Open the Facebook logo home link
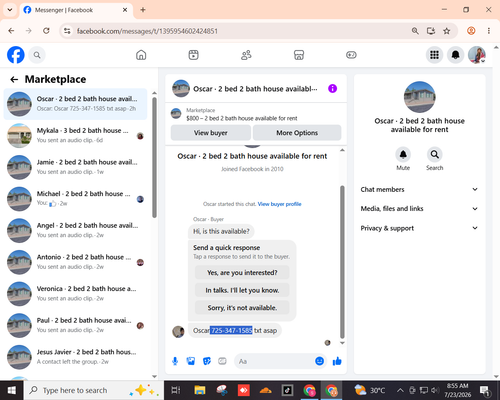Viewport: 500px width, 400px height. (16, 55)
